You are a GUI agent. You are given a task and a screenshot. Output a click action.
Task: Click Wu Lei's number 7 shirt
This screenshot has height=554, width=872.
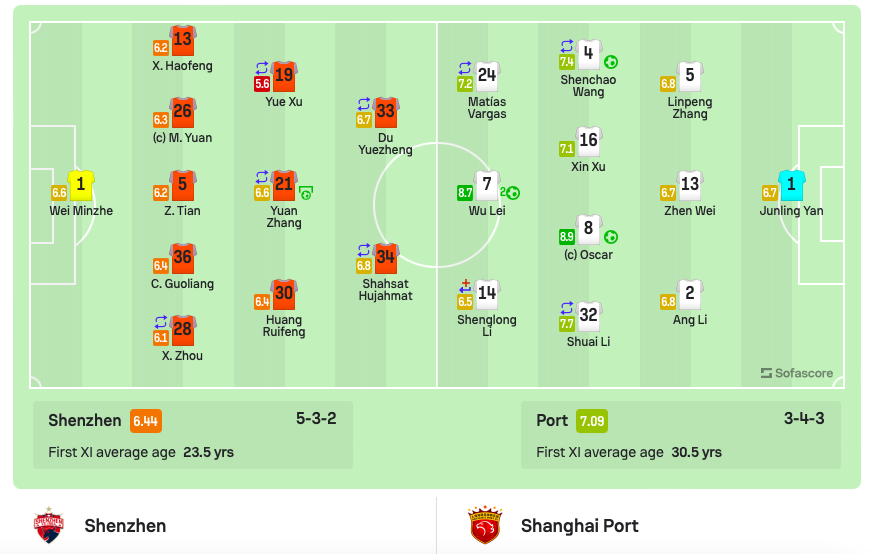point(487,185)
